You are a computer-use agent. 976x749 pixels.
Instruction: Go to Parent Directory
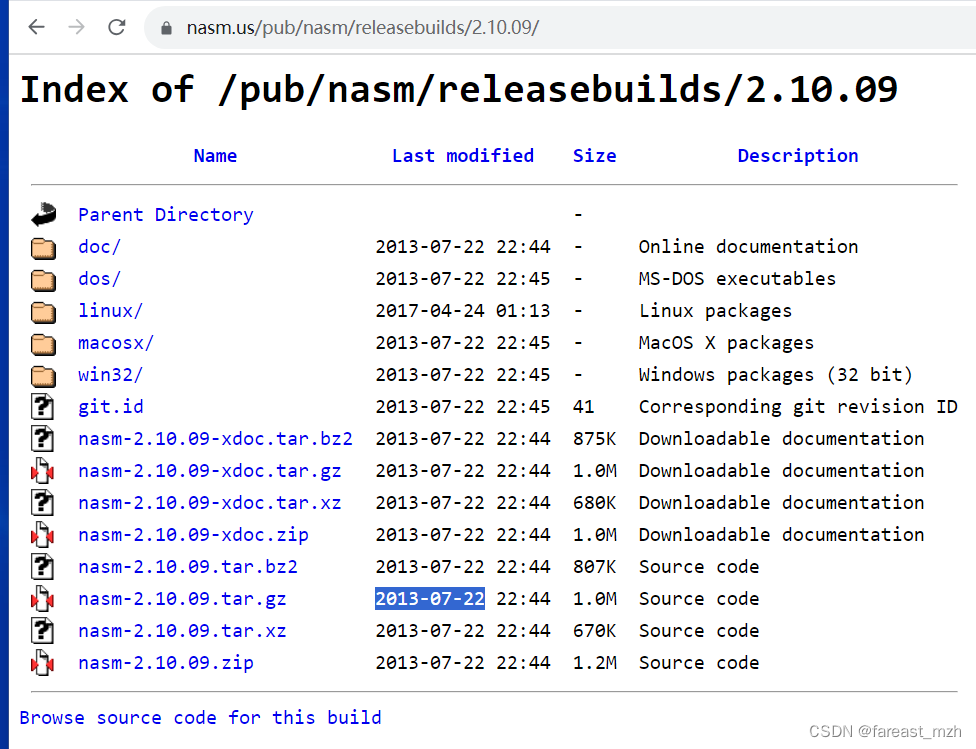165,214
